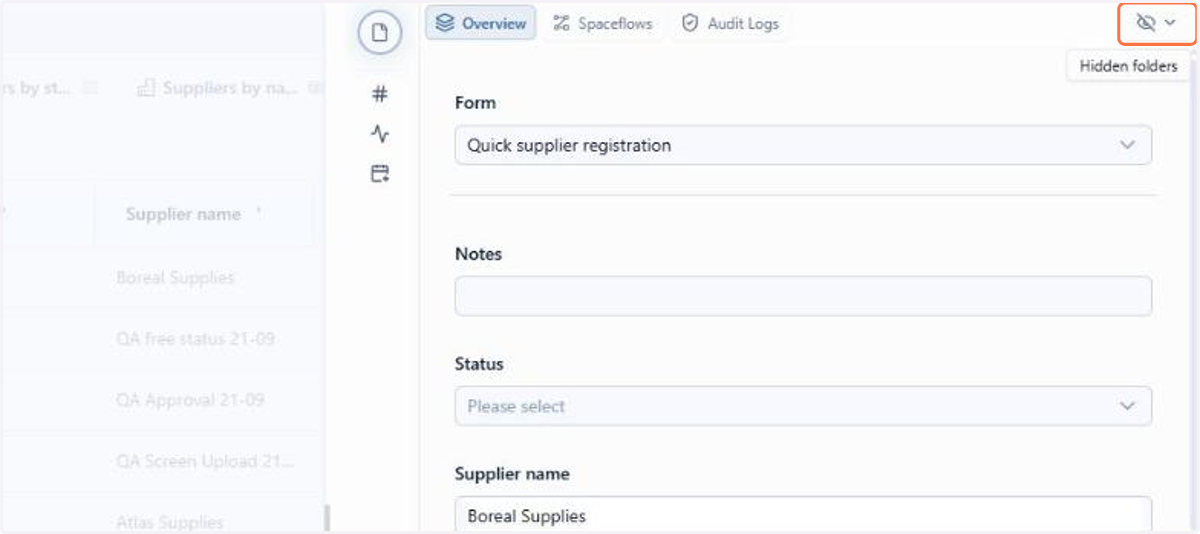Select the Overview tab
Image resolution: width=1200 pixels, height=534 pixels.
coord(481,23)
